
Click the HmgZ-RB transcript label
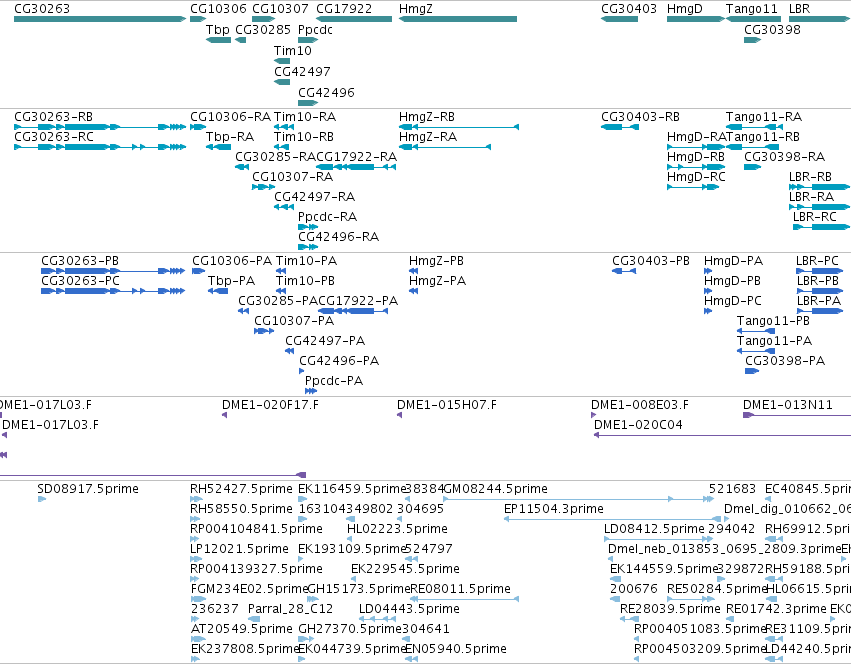point(427,117)
